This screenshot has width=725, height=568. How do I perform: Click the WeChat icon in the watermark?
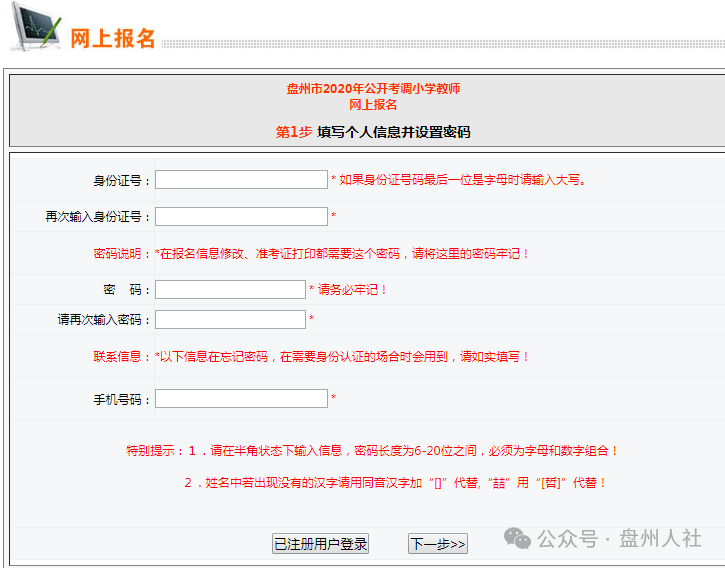(517, 538)
